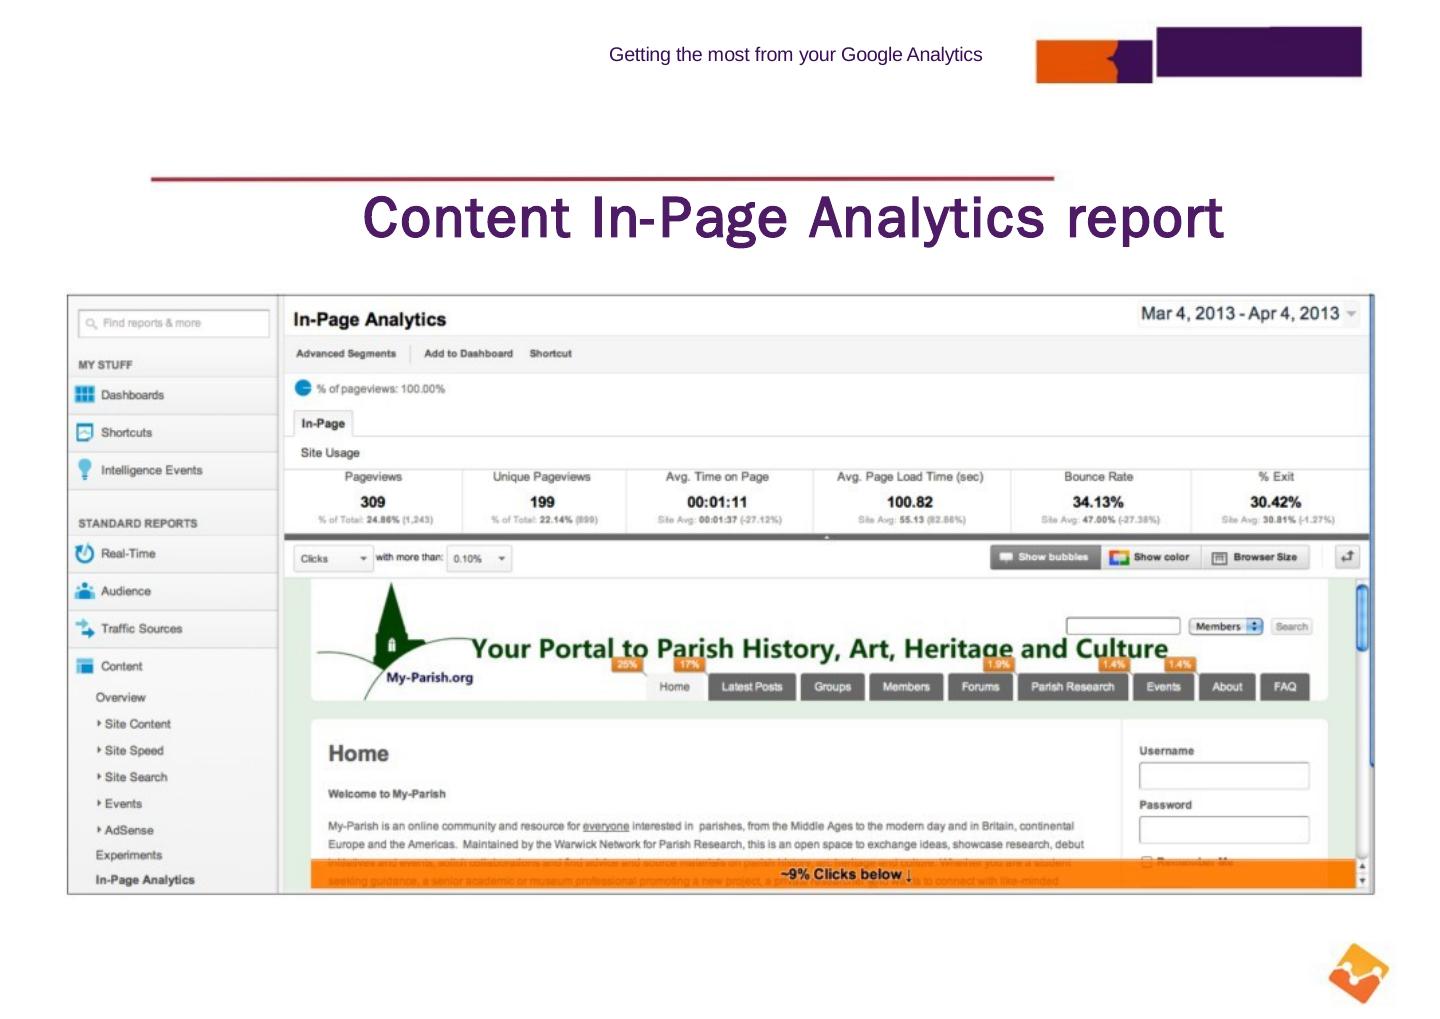Click the in-page vertical scrollbar thumb
1440x1019 pixels.
[x=1361, y=618]
